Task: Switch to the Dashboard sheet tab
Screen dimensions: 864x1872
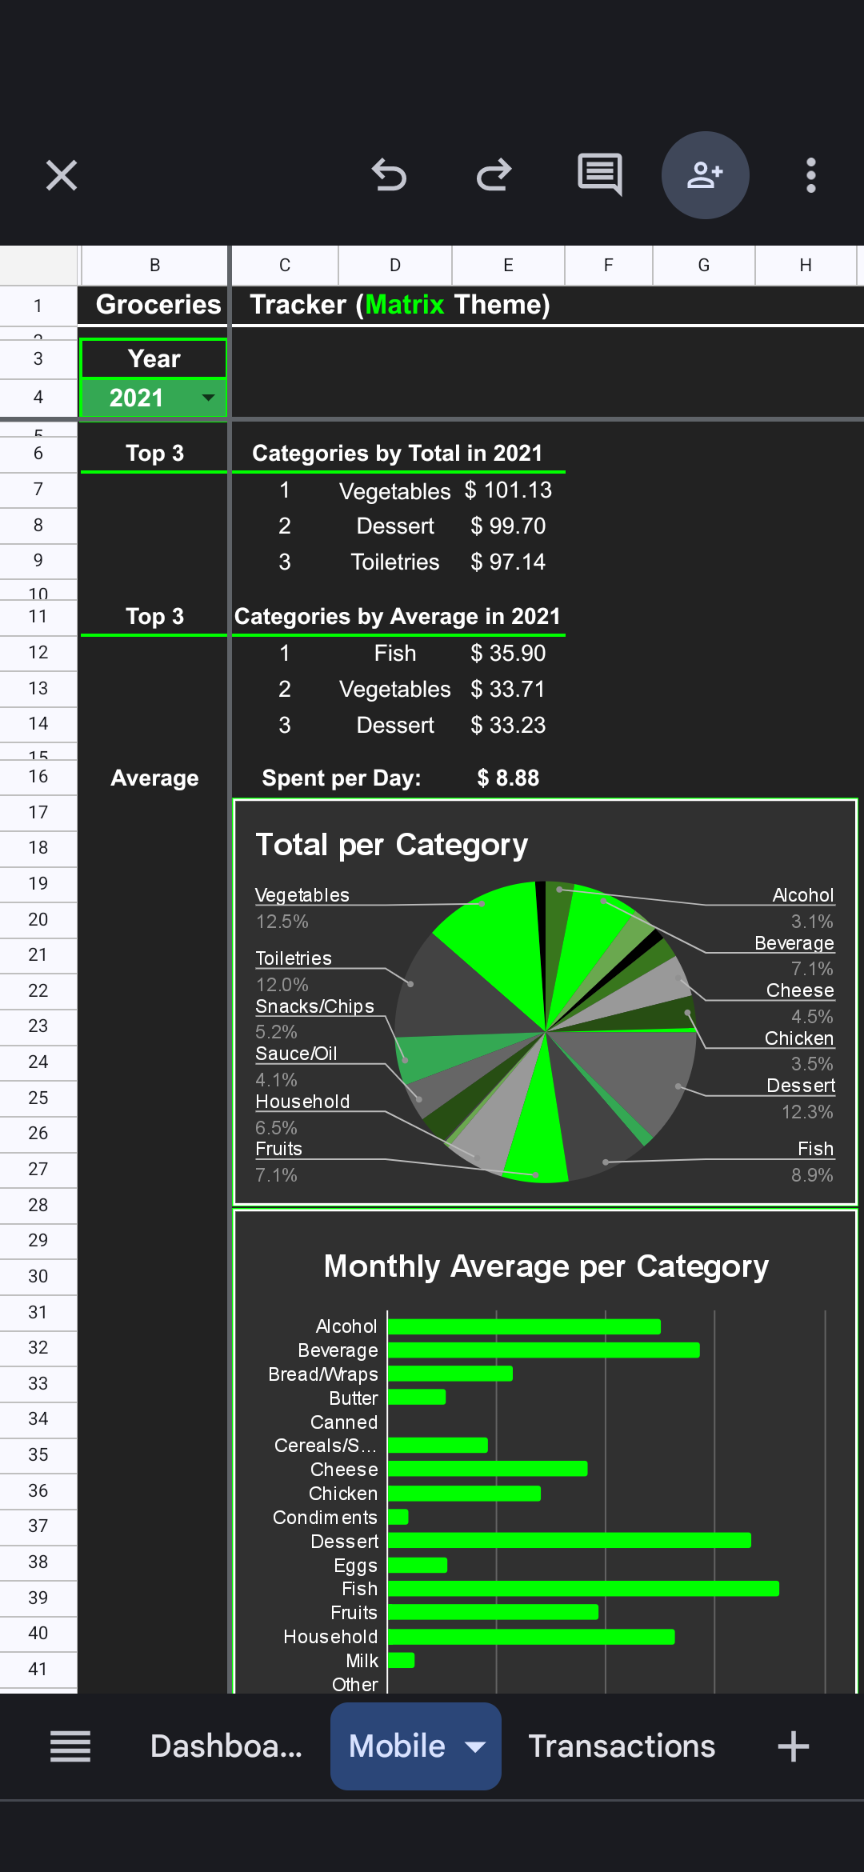Action: coord(226,1746)
